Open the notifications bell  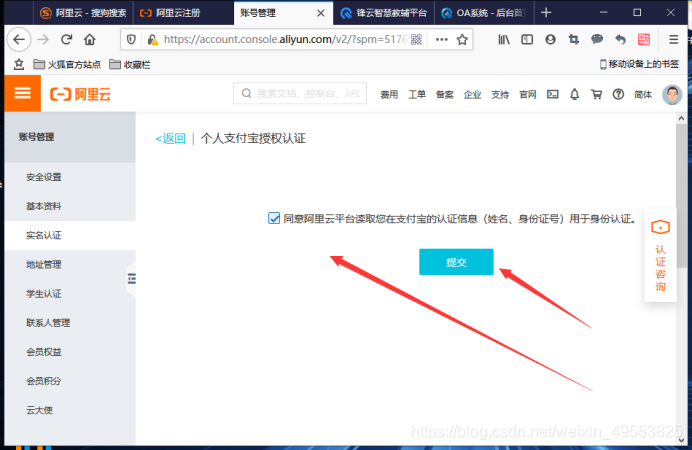click(574, 94)
